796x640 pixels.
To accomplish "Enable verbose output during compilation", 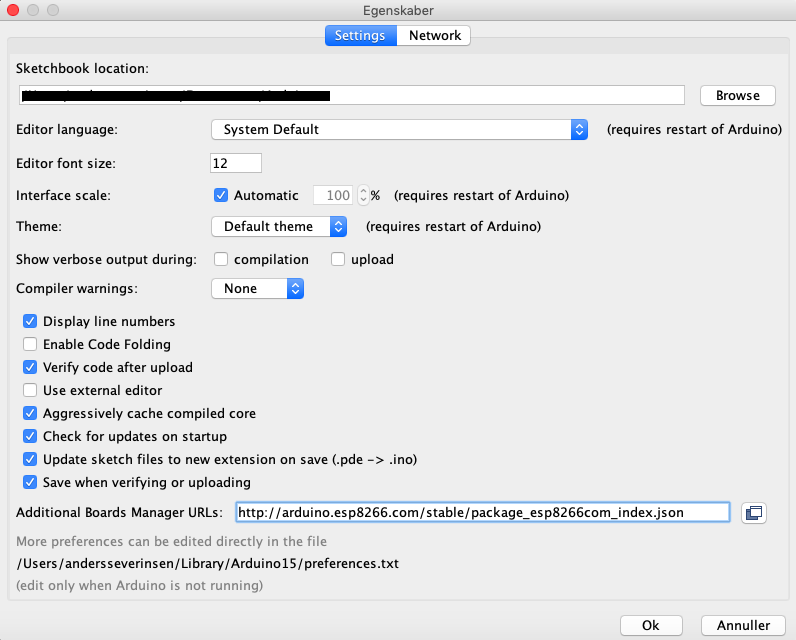I will [221, 259].
